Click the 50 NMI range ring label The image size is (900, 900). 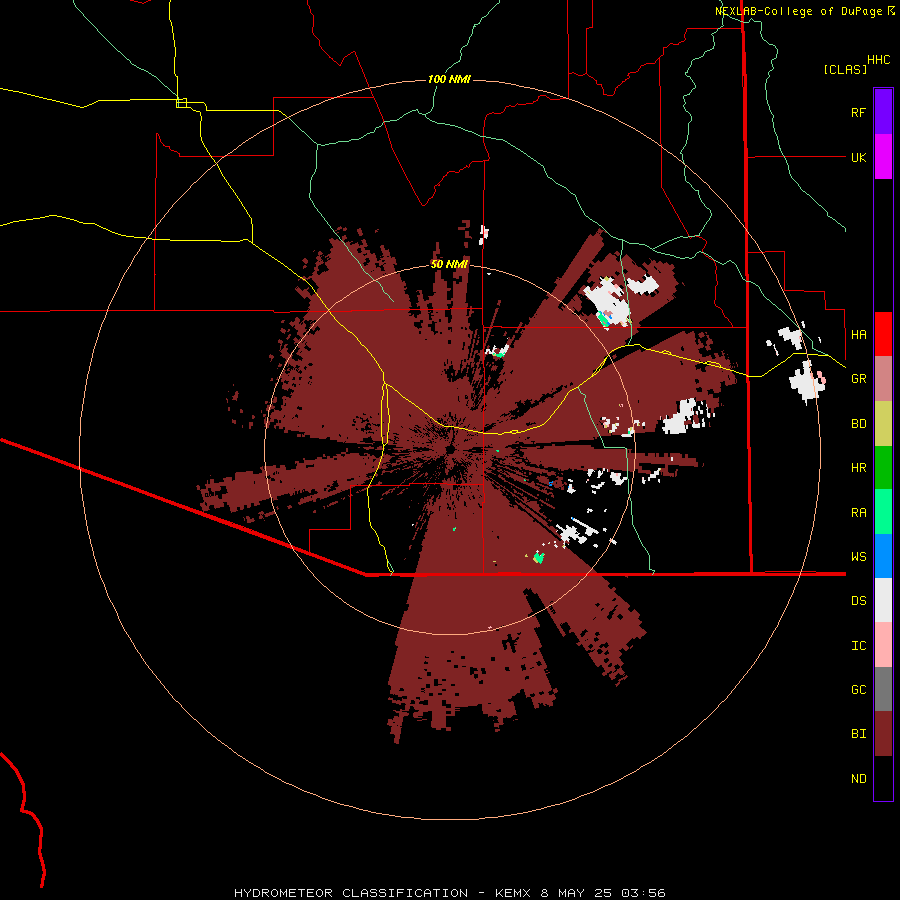(449, 264)
